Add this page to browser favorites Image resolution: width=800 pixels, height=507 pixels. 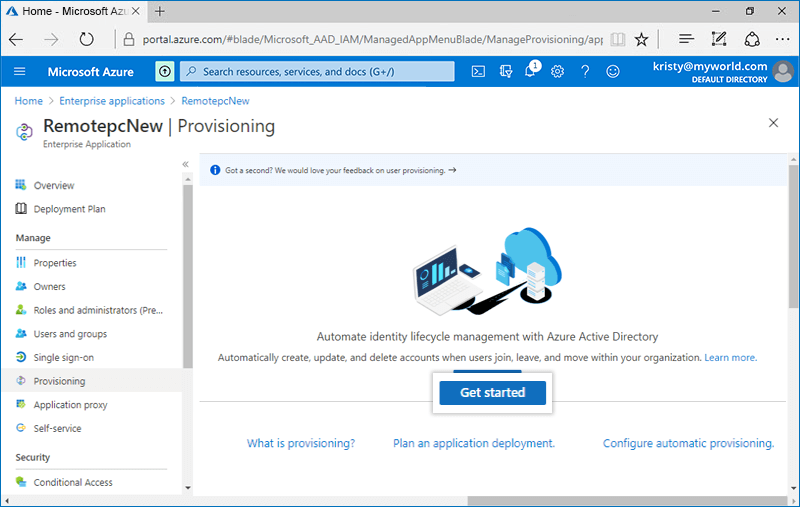coord(642,40)
